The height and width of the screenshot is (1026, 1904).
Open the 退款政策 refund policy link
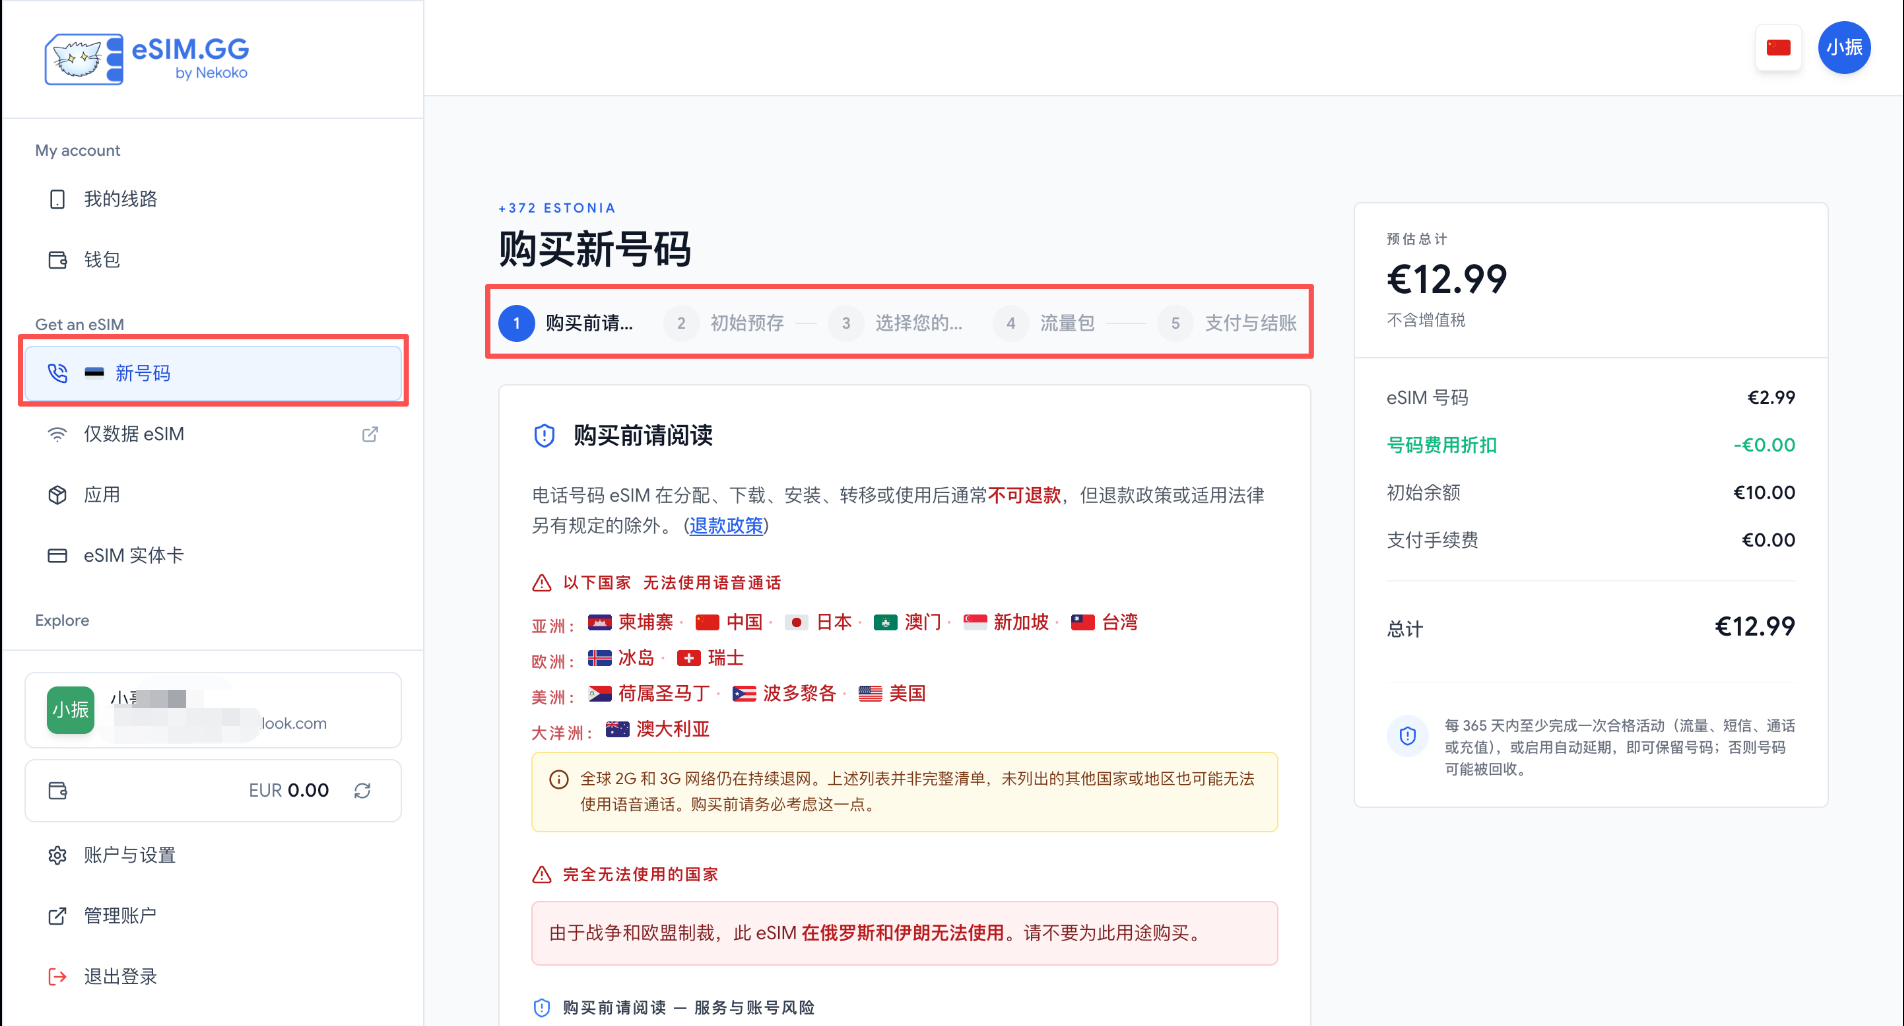pos(726,526)
